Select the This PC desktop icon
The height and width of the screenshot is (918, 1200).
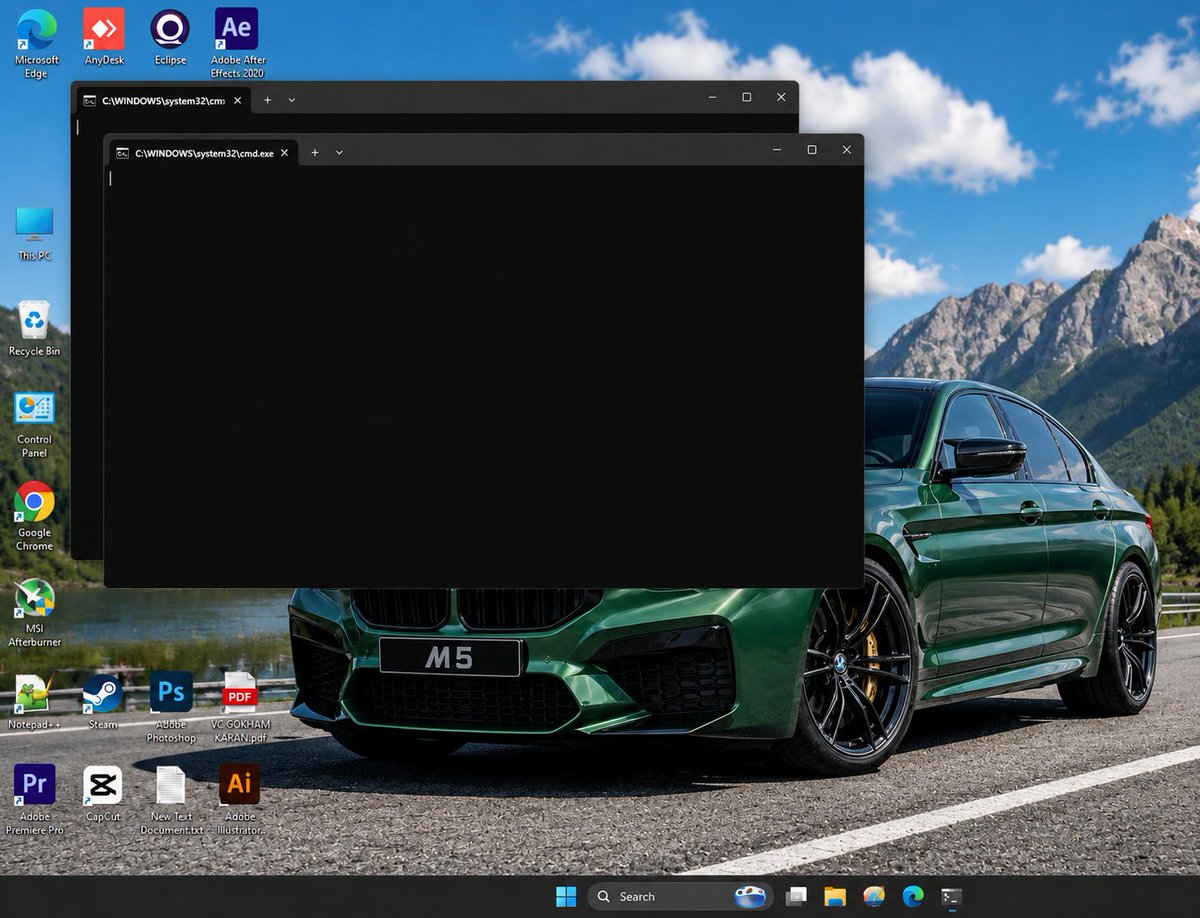34,234
